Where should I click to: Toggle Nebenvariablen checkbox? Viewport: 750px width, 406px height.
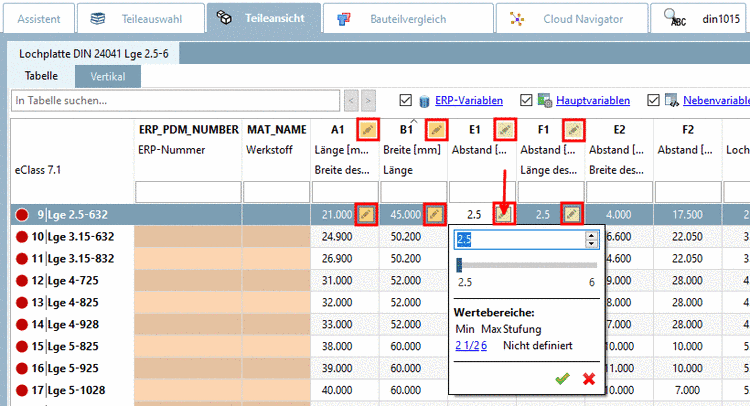click(x=653, y=100)
